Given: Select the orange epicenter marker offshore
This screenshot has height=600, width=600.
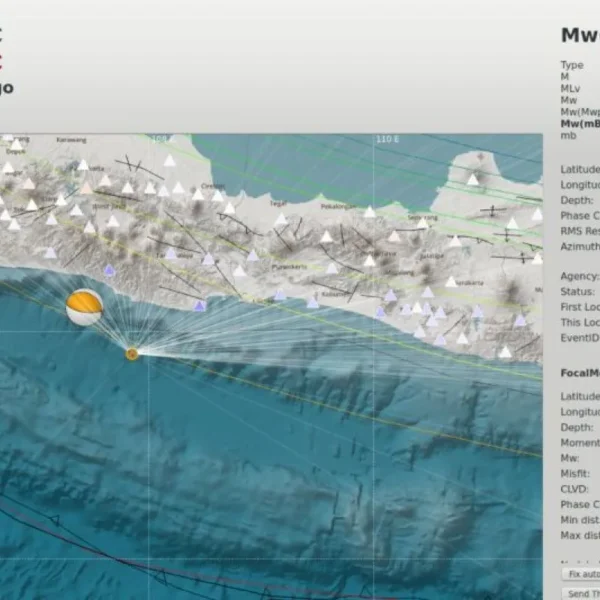Looking at the screenshot, I should click(x=132, y=354).
